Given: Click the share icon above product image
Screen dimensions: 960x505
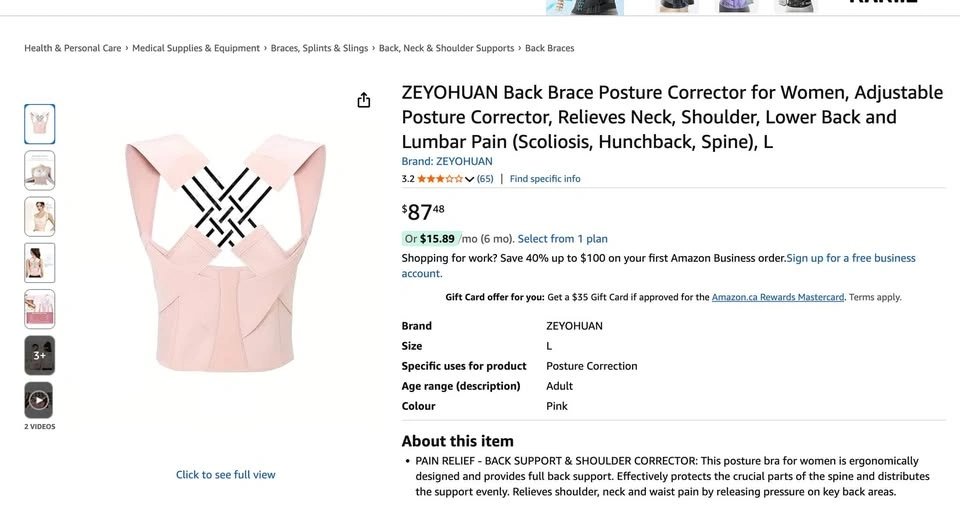Looking at the screenshot, I should (x=364, y=100).
